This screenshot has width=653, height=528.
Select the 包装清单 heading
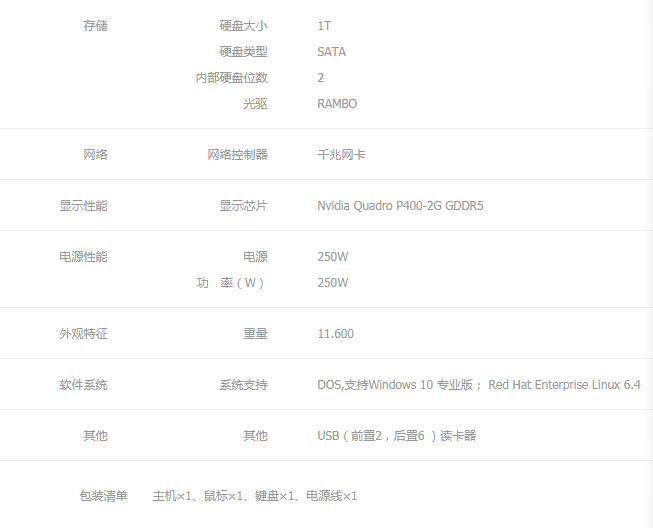103,496
